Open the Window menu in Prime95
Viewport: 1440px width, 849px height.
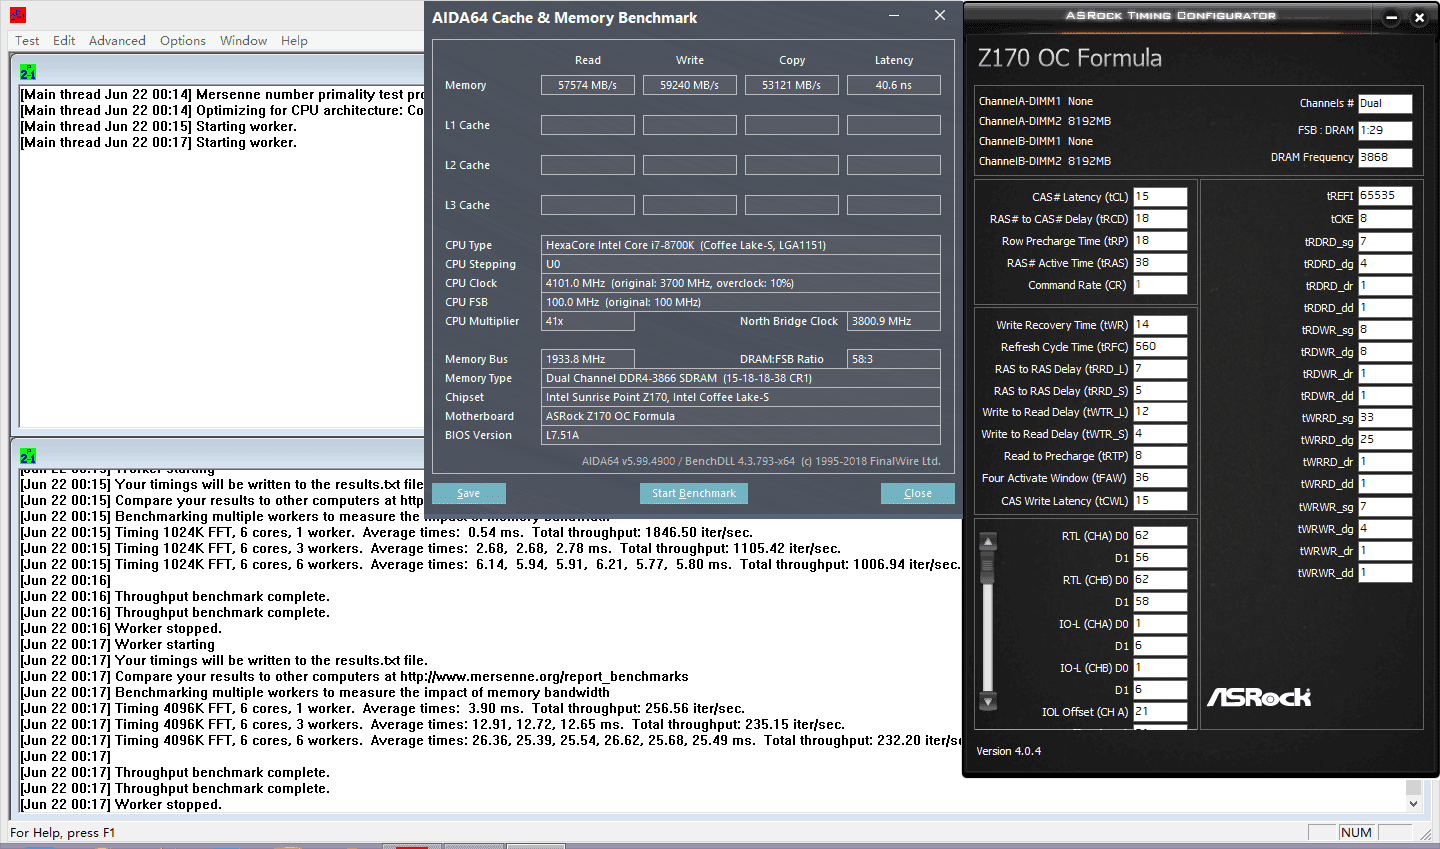point(244,41)
